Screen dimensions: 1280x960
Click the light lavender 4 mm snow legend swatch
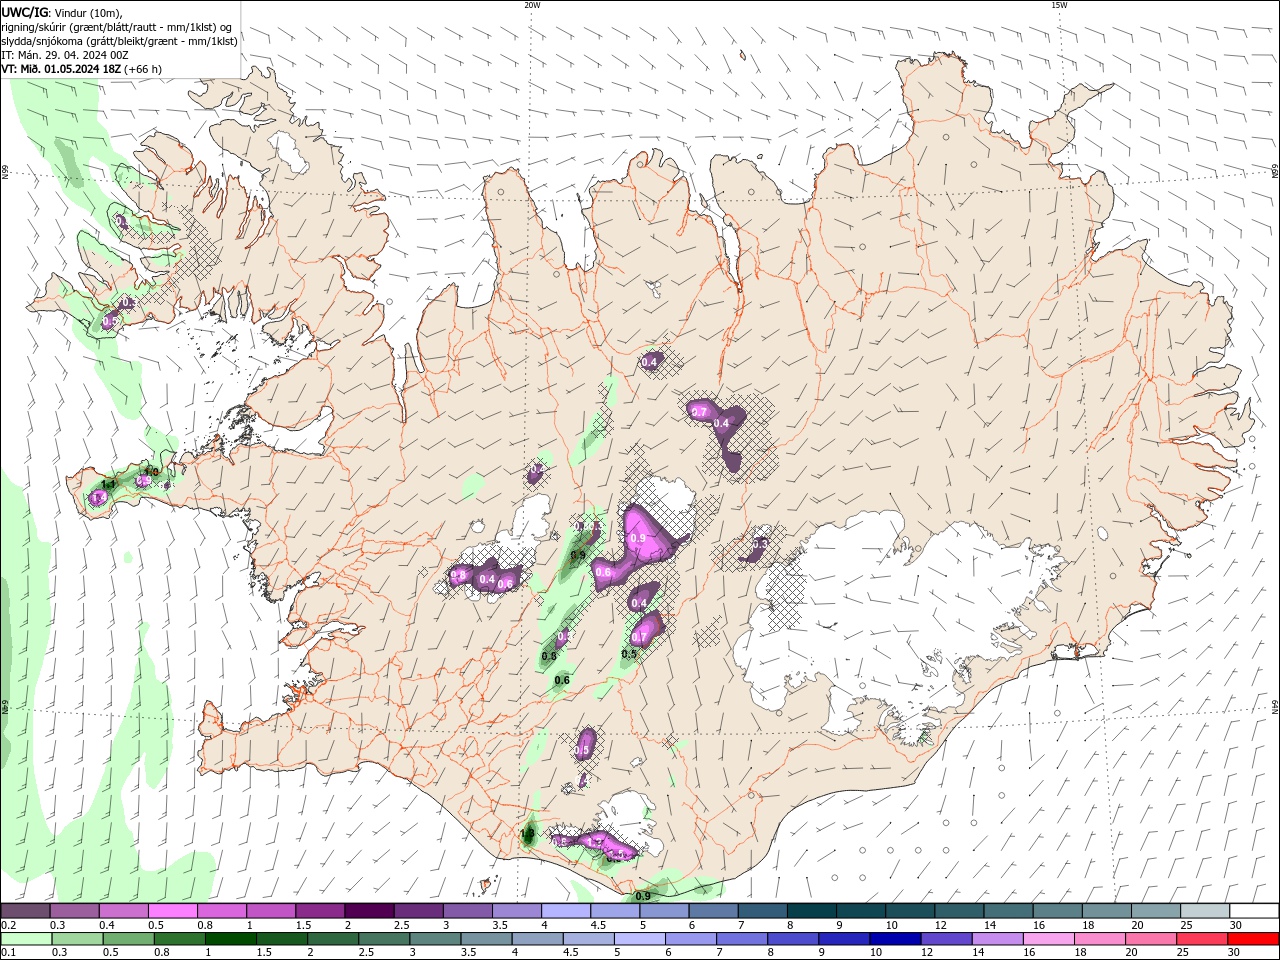(566, 911)
